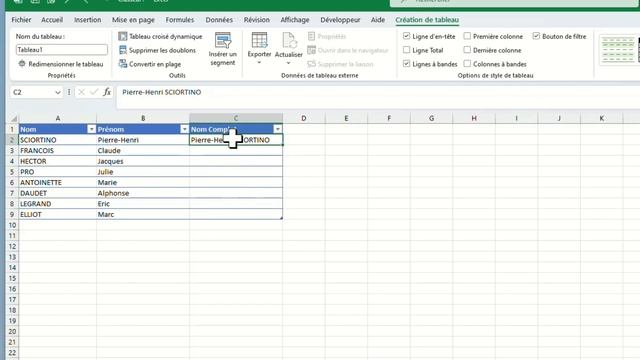Click the table name field Tableau1
Screen dimensions: 640x360
click(62, 50)
